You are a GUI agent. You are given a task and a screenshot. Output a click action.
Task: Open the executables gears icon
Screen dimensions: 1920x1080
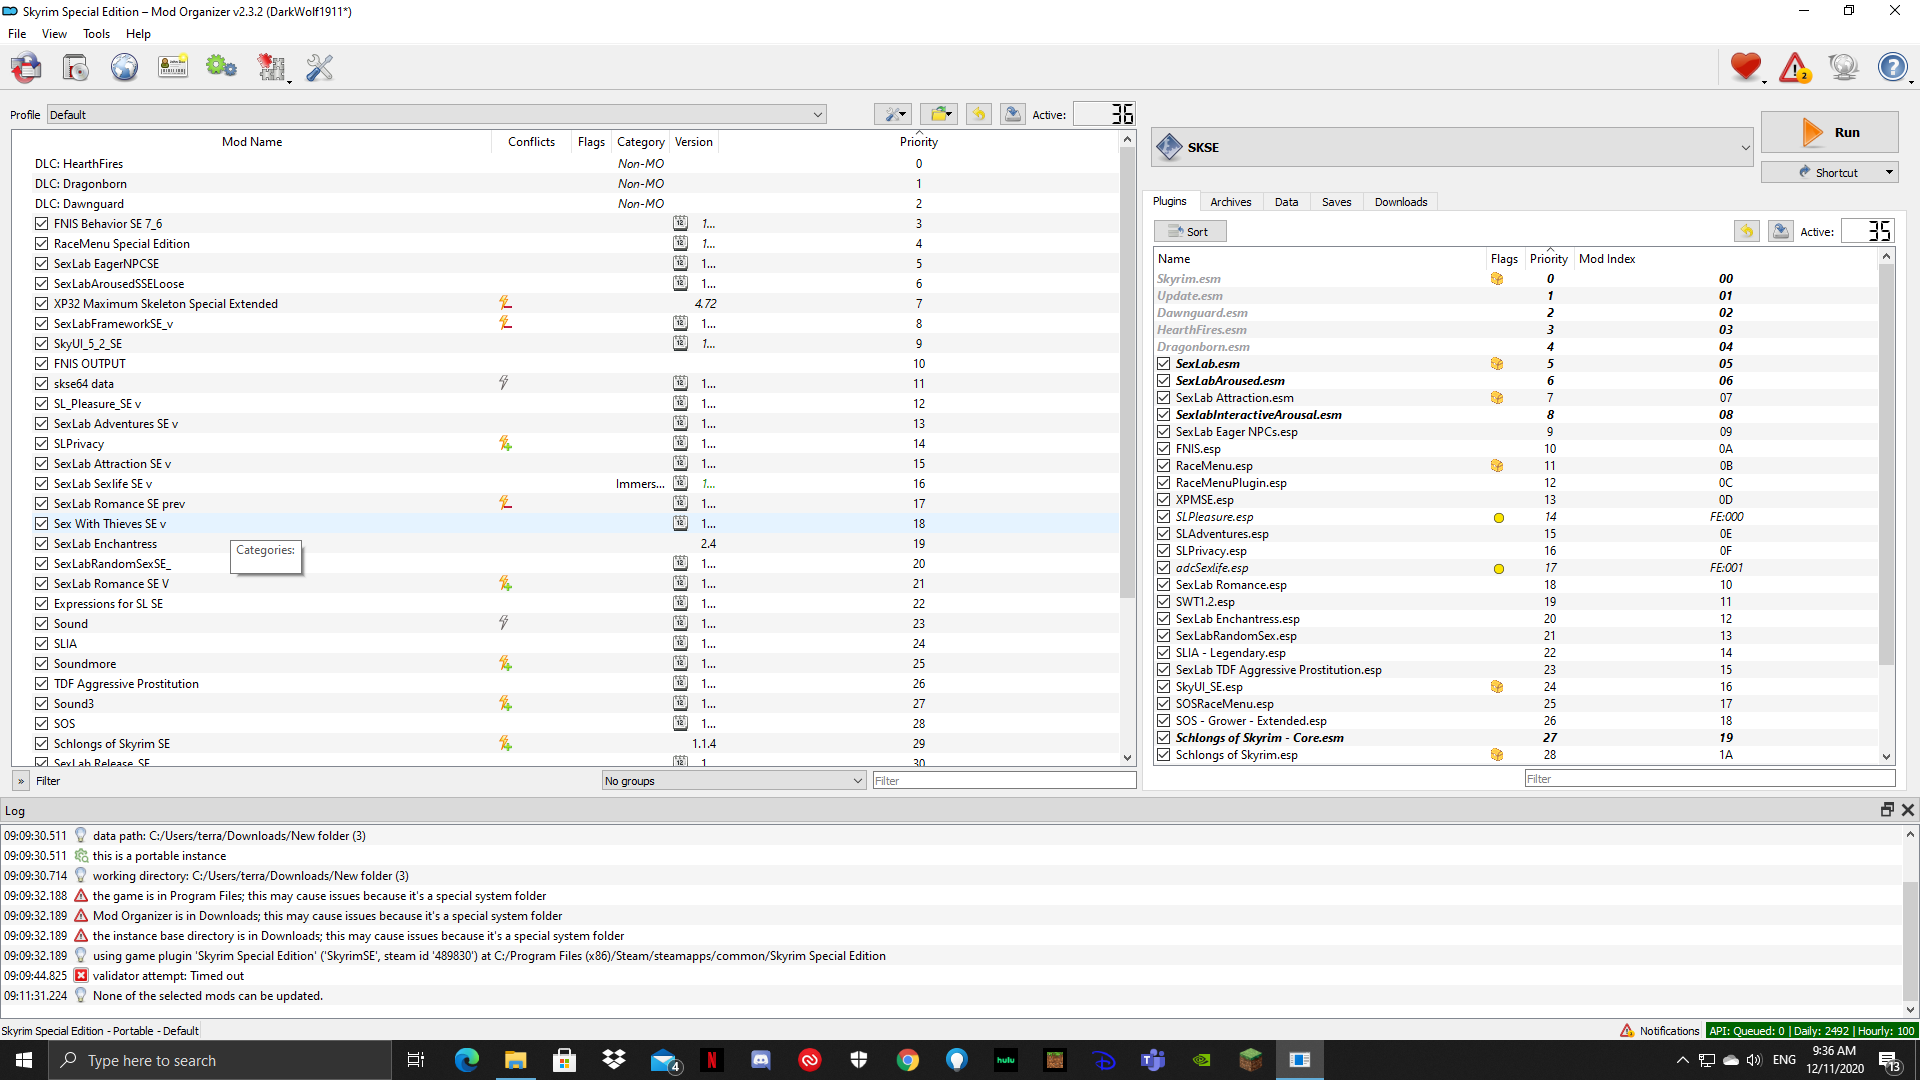click(221, 68)
